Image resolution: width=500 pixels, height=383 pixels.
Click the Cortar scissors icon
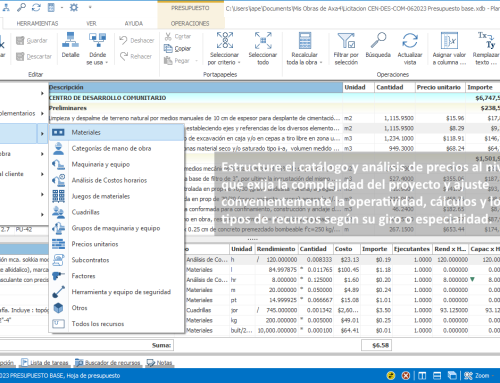pyautogui.click(x=168, y=36)
